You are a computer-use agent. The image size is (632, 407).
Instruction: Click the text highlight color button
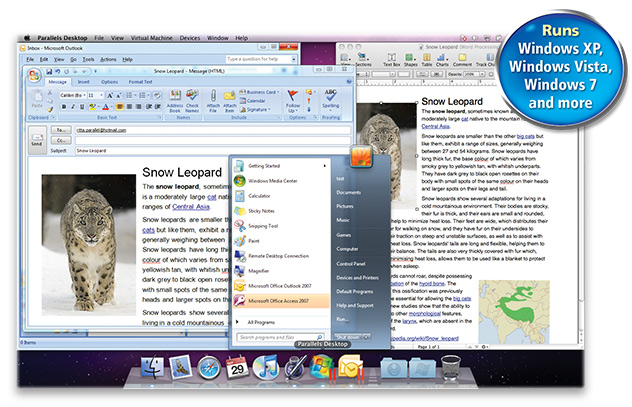pos(93,107)
